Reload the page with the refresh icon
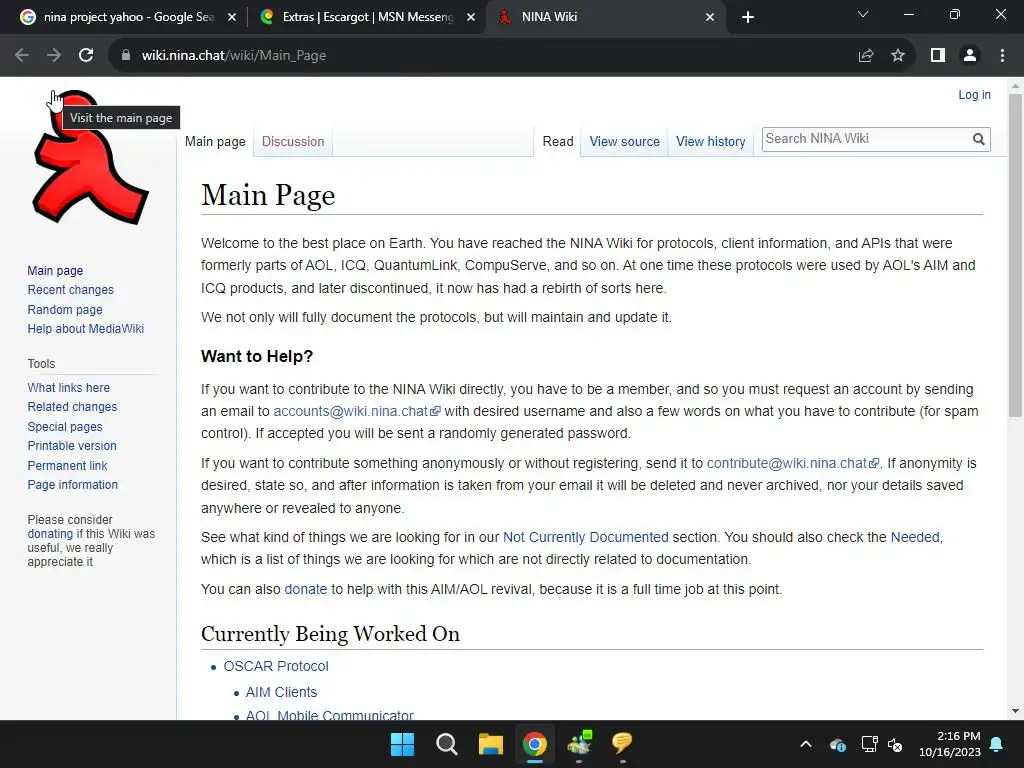Viewport: 1024px width, 768px height. point(86,56)
